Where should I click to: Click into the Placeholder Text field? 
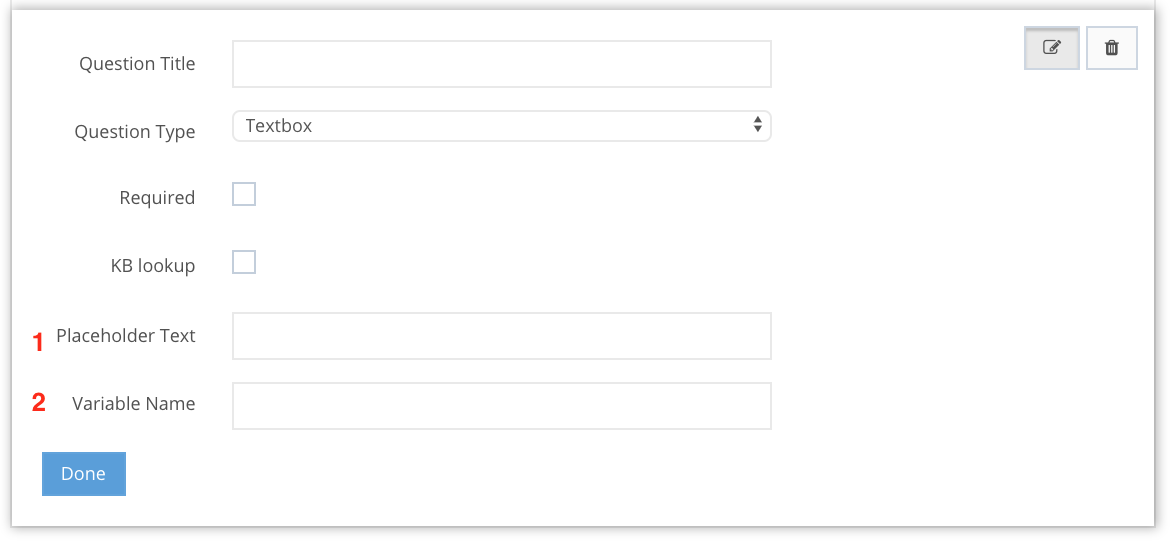point(501,336)
